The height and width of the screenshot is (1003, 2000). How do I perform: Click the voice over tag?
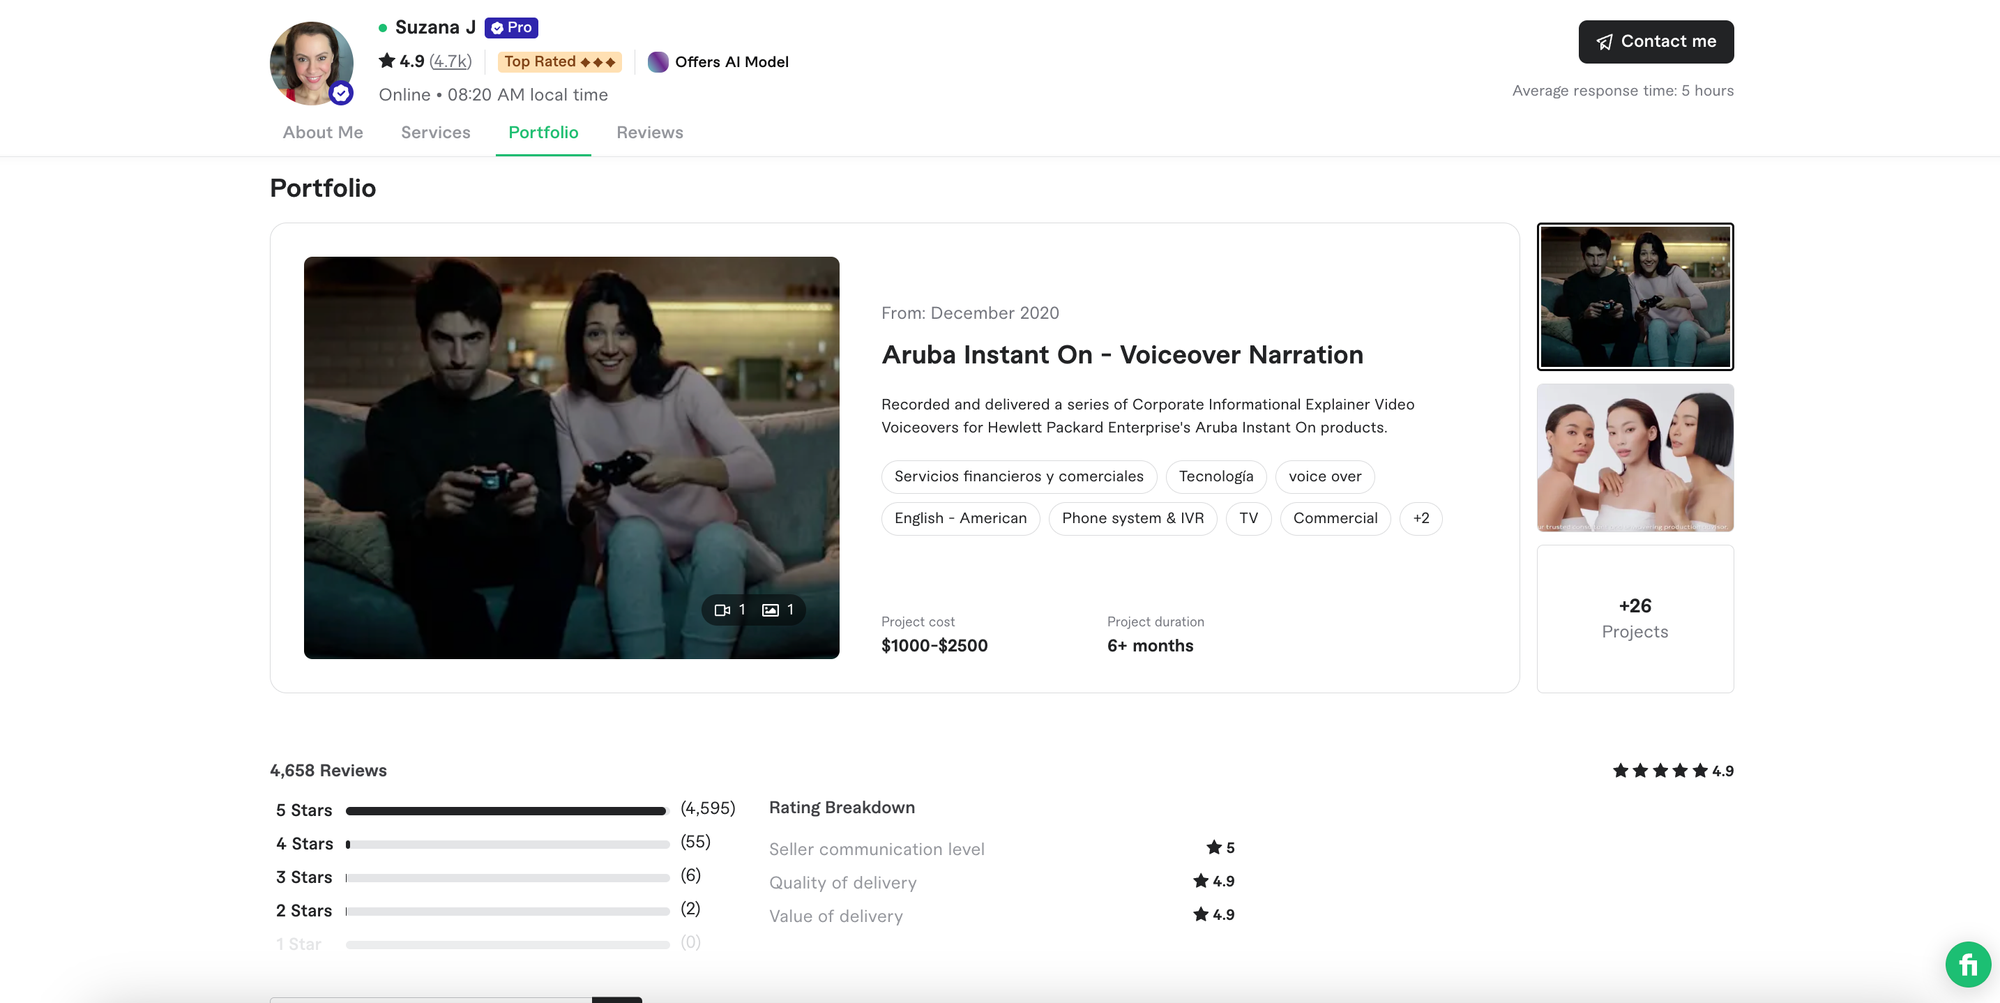[x=1325, y=477]
